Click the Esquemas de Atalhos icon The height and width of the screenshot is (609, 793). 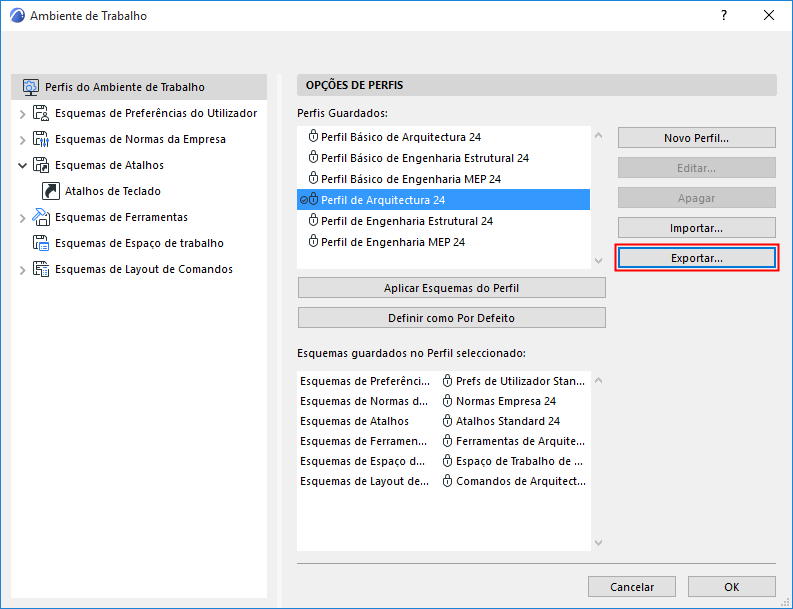[x=41, y=165]
